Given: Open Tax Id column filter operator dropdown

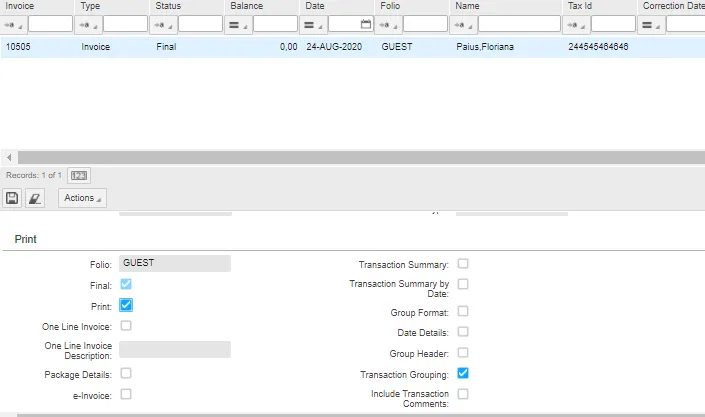Looking at the screenshot, I should pyautogui.click(x=576, y=25).
